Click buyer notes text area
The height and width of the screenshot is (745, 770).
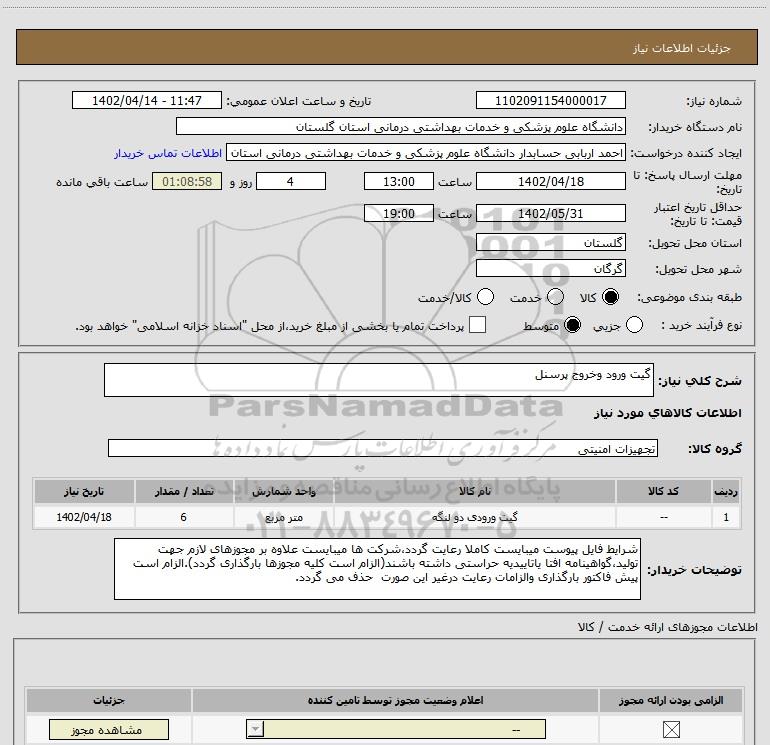(377, 569)
